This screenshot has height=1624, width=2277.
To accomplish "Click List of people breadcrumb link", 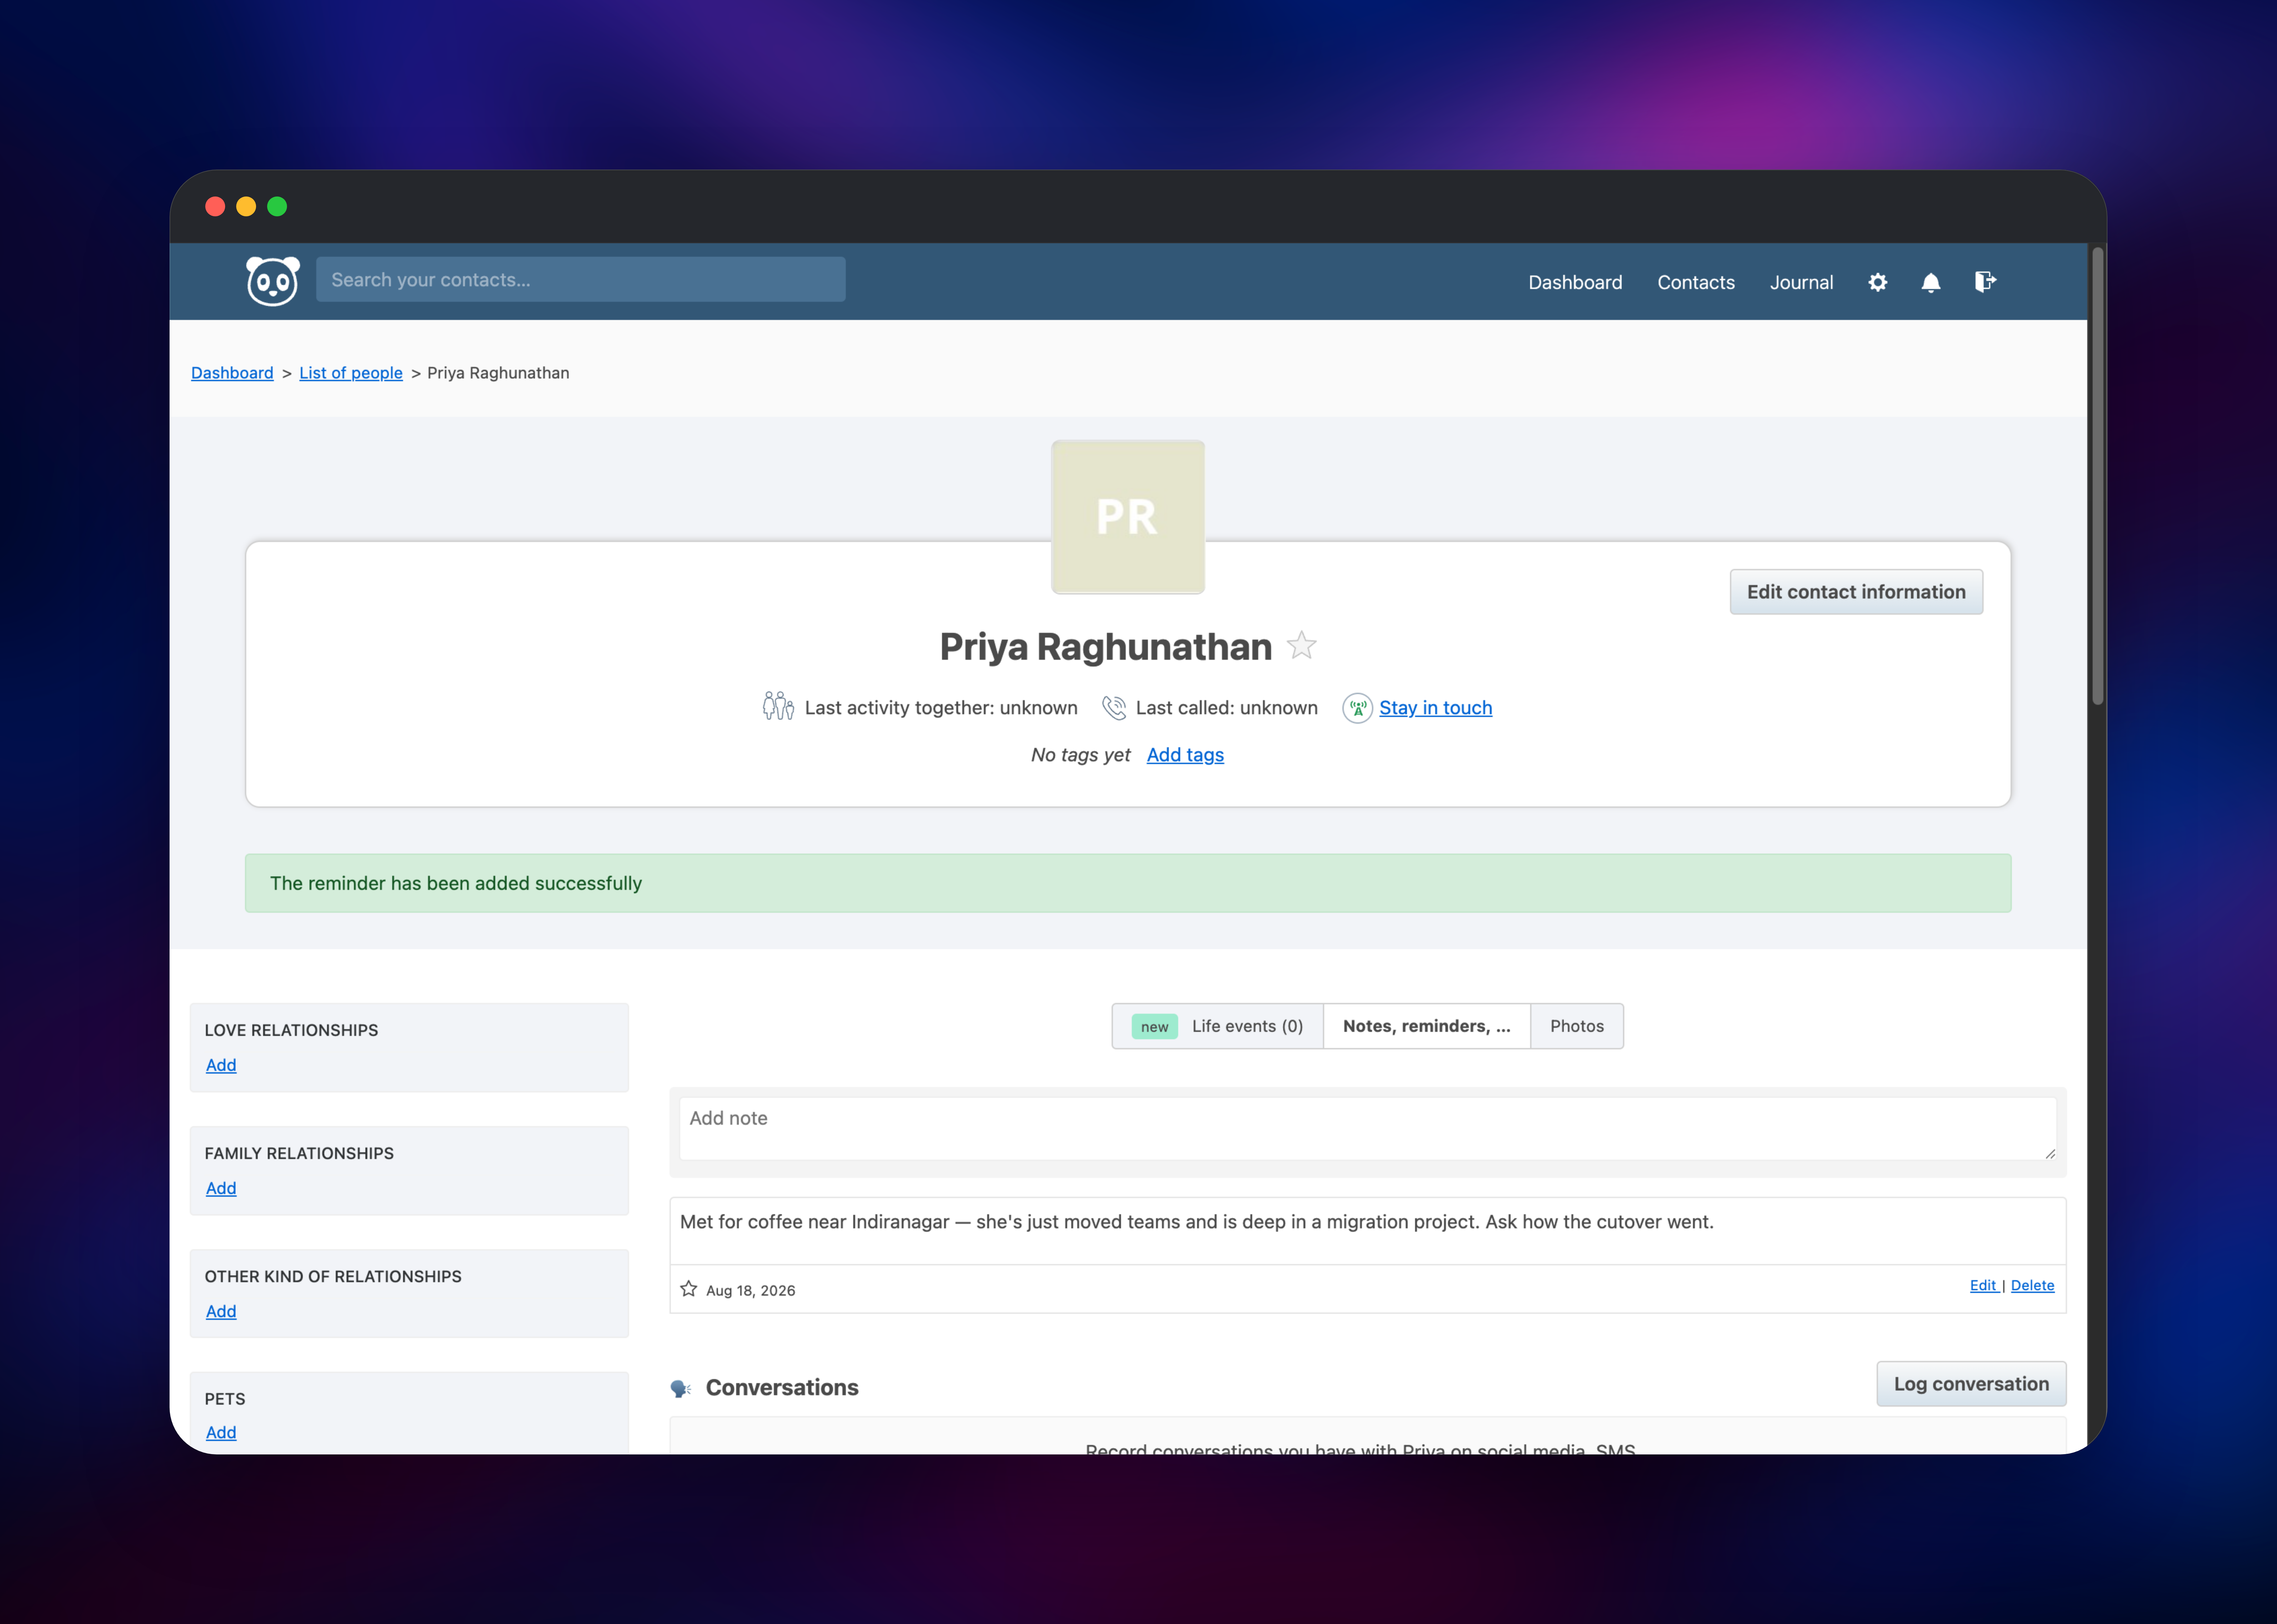I will (351, 373).
